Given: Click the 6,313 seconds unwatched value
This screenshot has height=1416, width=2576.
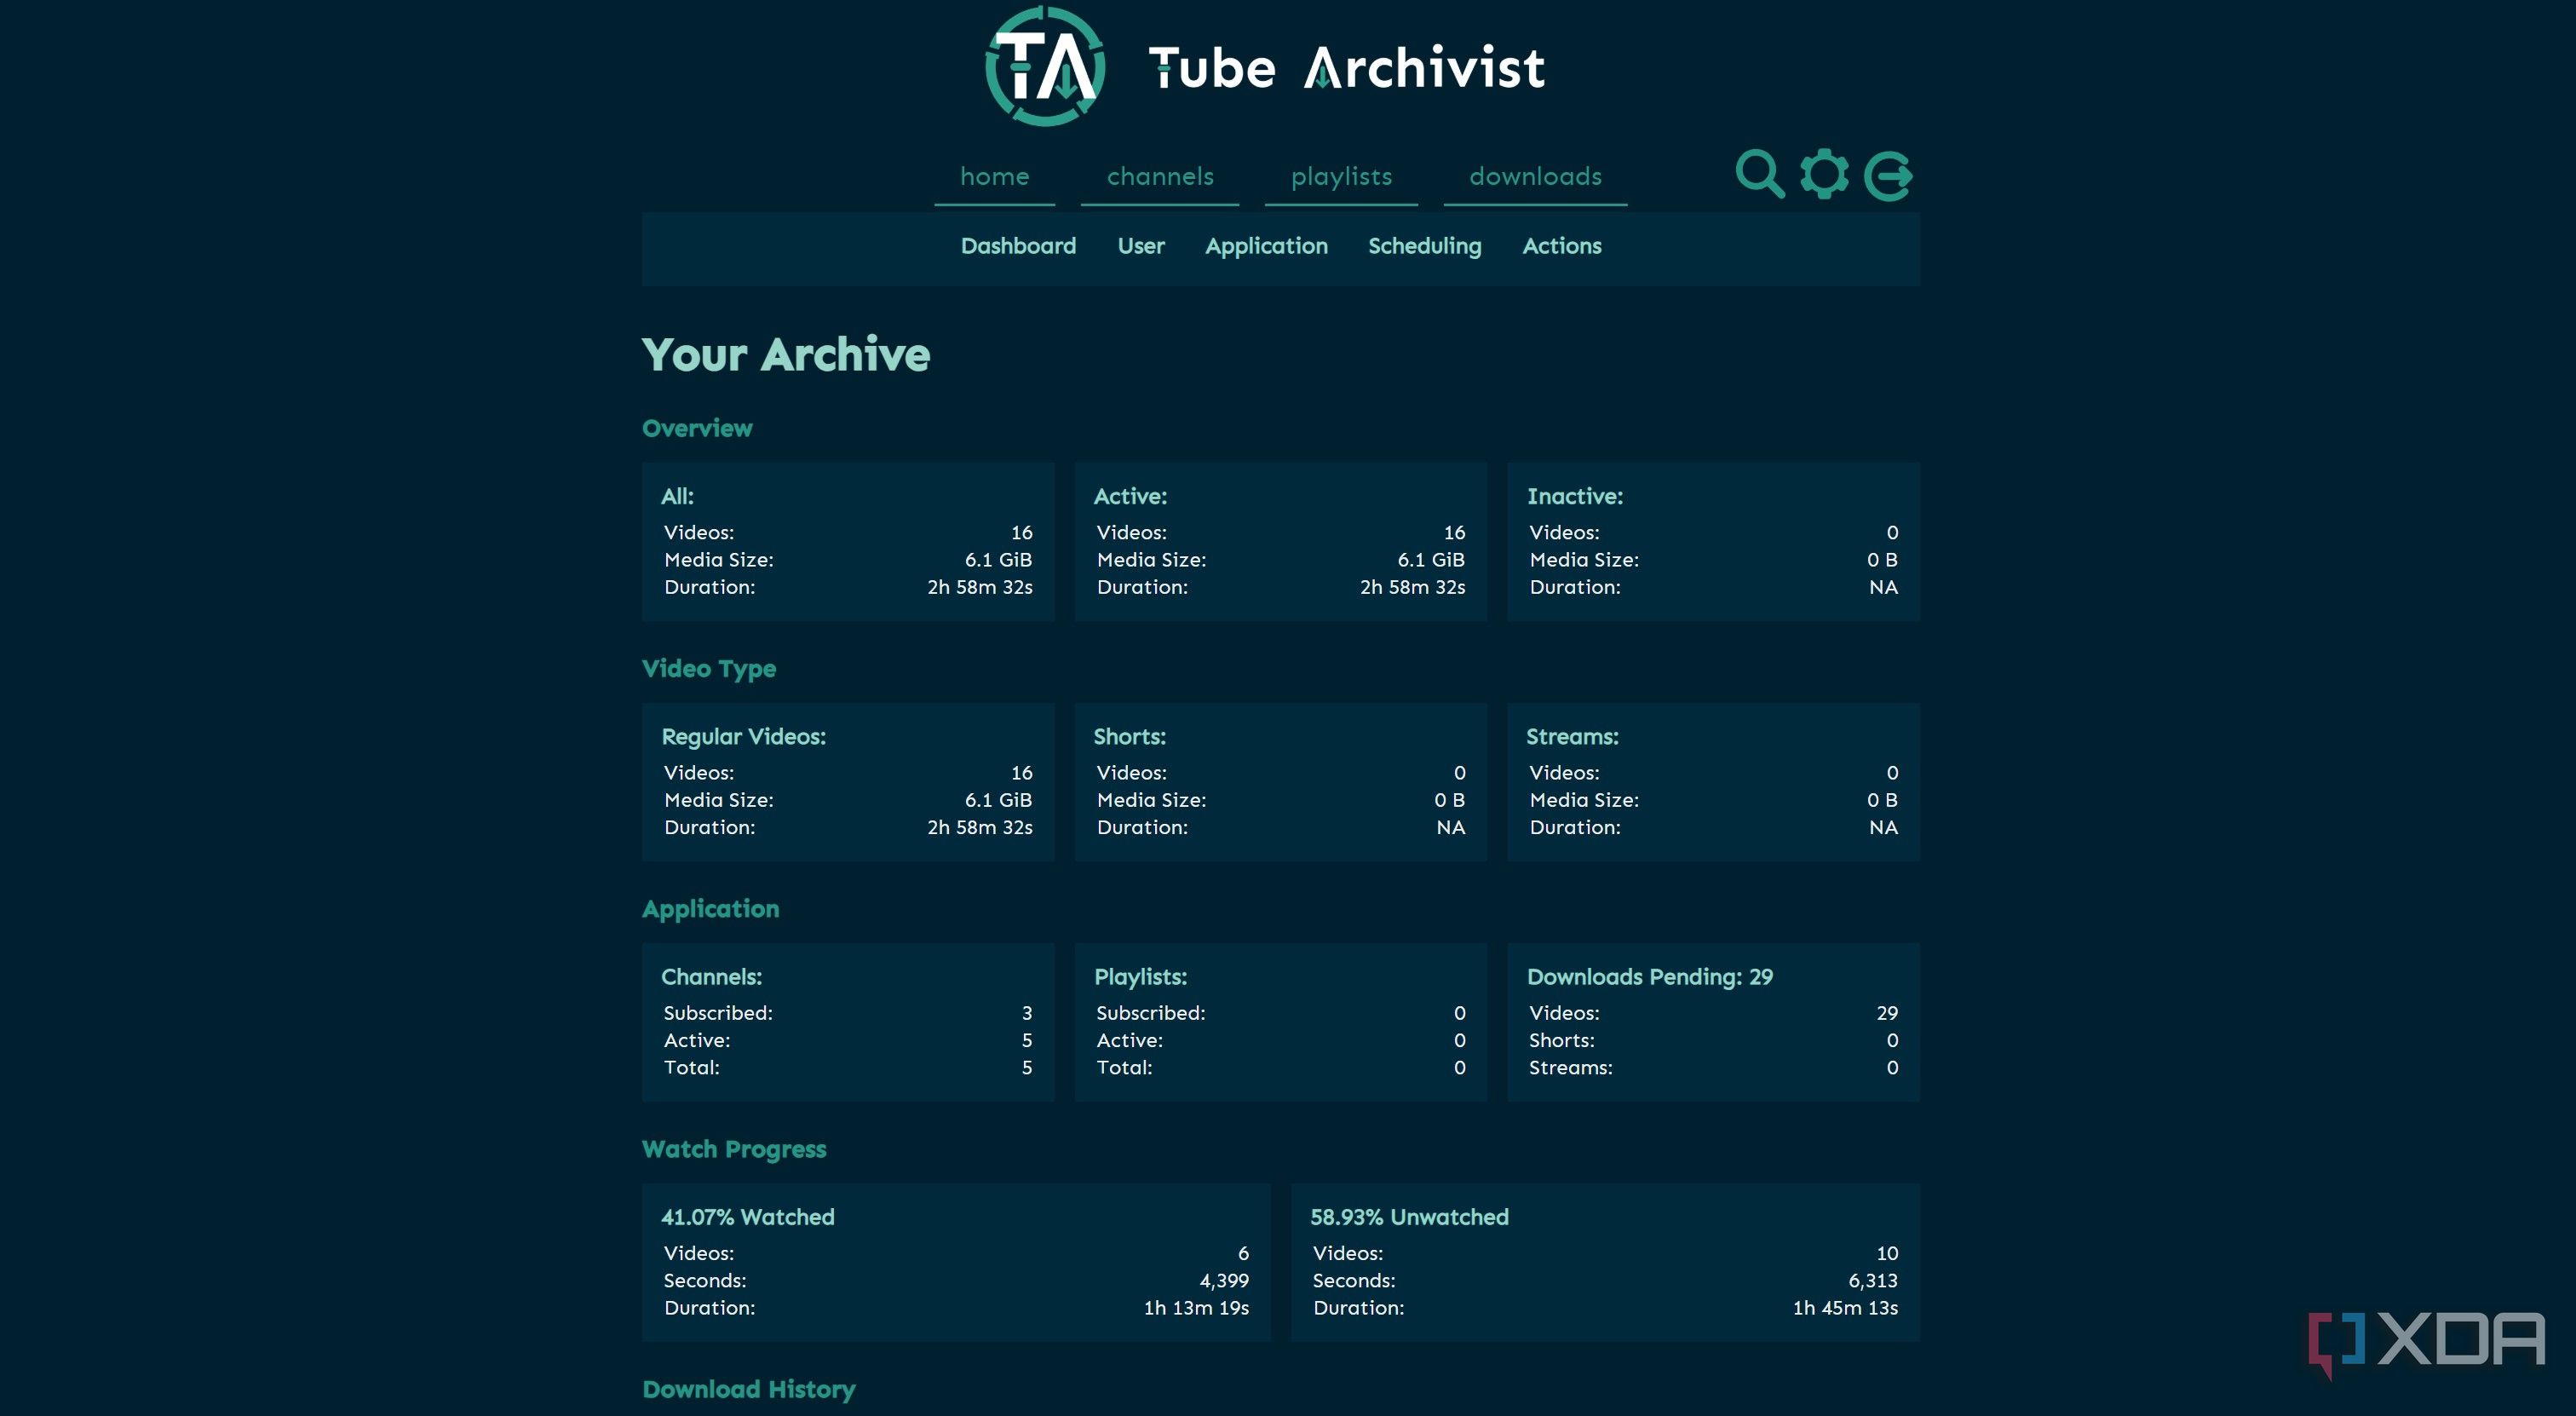Looking at the screenshot, I should pyautogui.click(x=1872, y=1281).
